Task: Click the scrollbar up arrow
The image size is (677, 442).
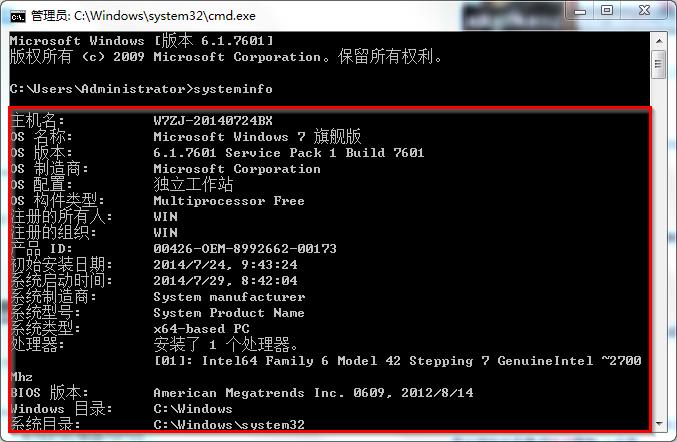Action: click(x=658, y=40)
